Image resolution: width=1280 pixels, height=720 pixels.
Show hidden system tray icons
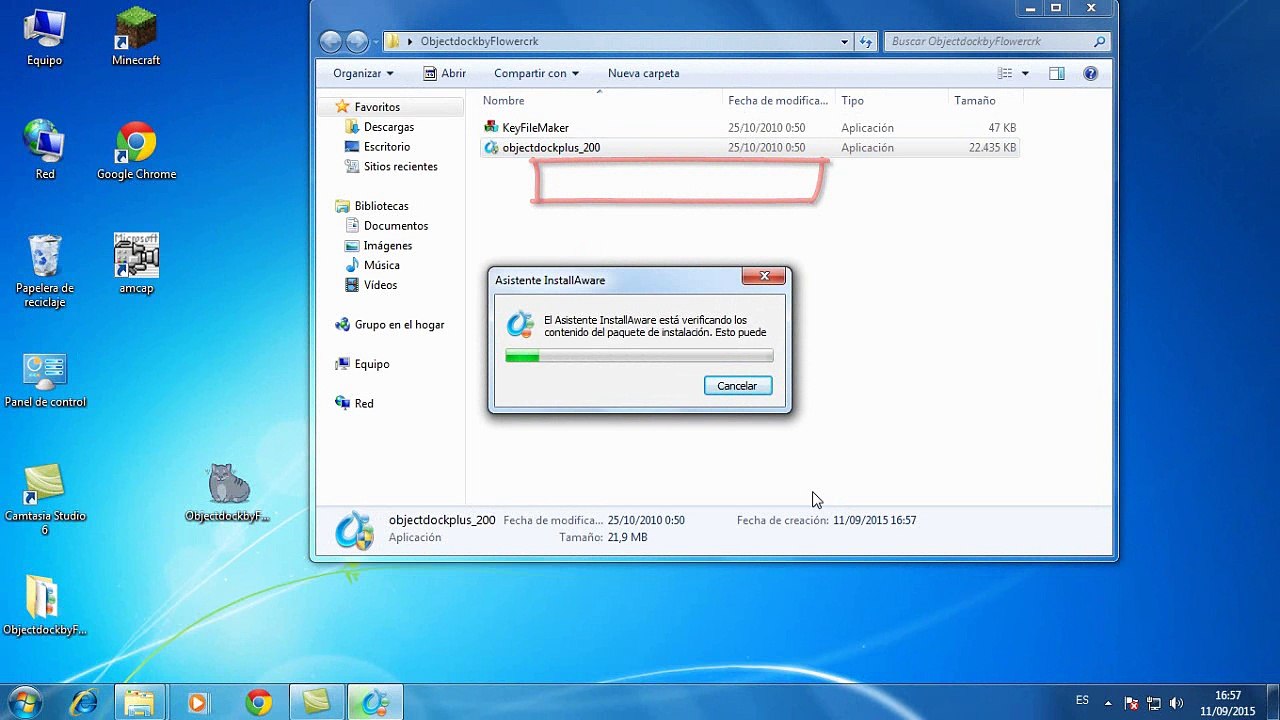[1108, 703]
